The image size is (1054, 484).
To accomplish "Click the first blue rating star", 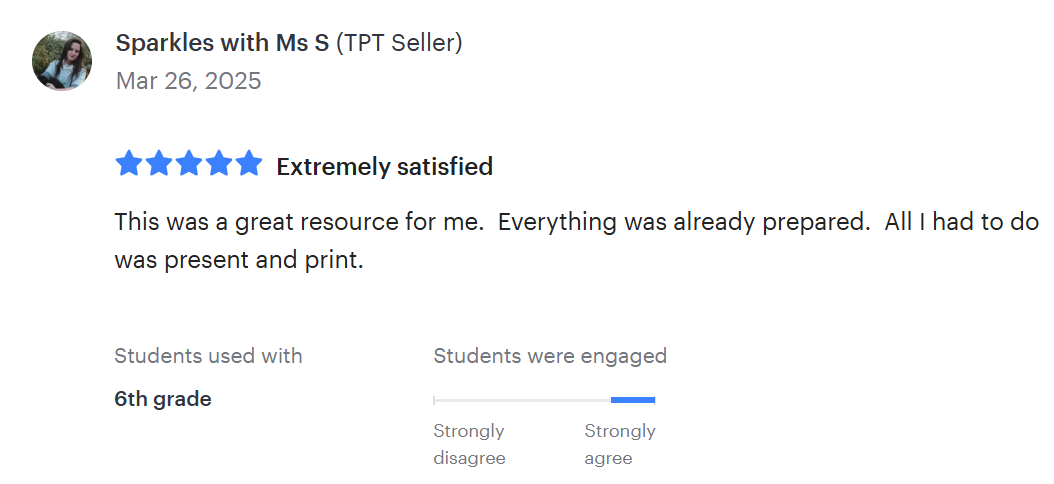I will click(129, 164).
